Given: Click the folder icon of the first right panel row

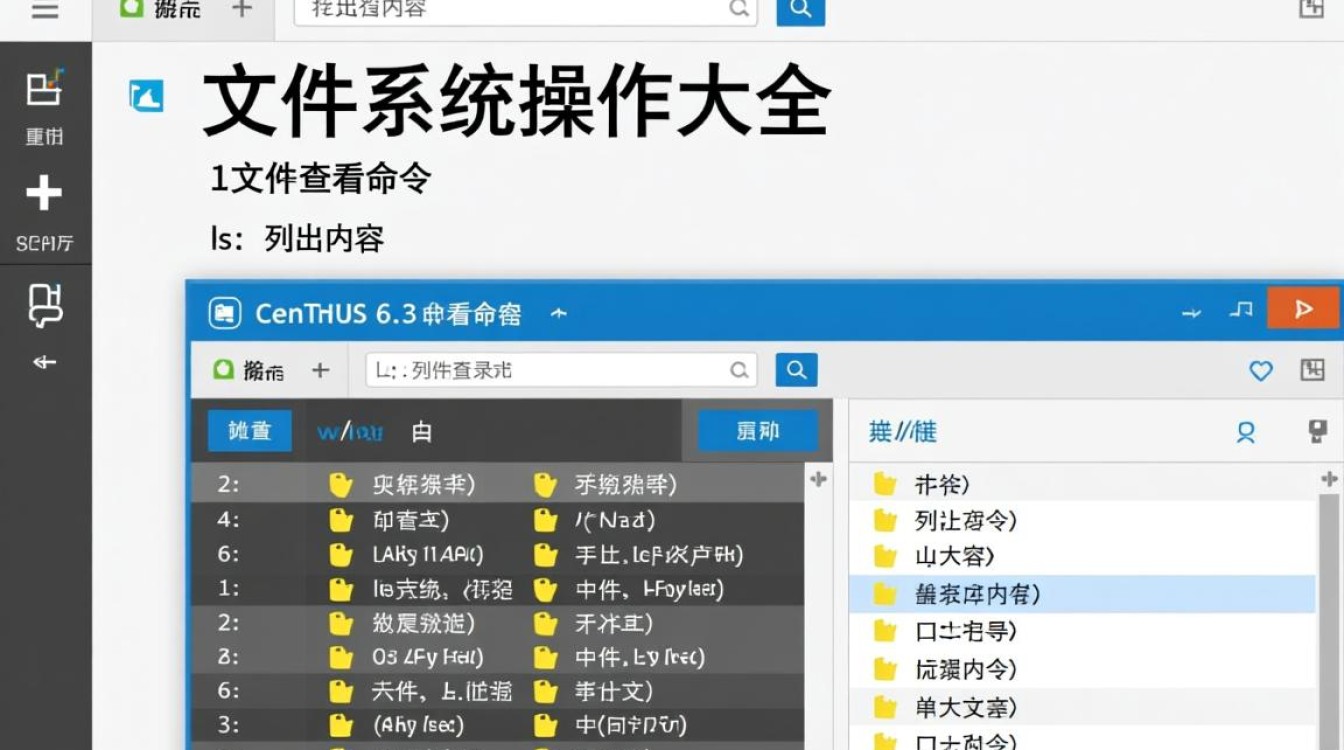Looking at the screenshot, I should 885,485.
